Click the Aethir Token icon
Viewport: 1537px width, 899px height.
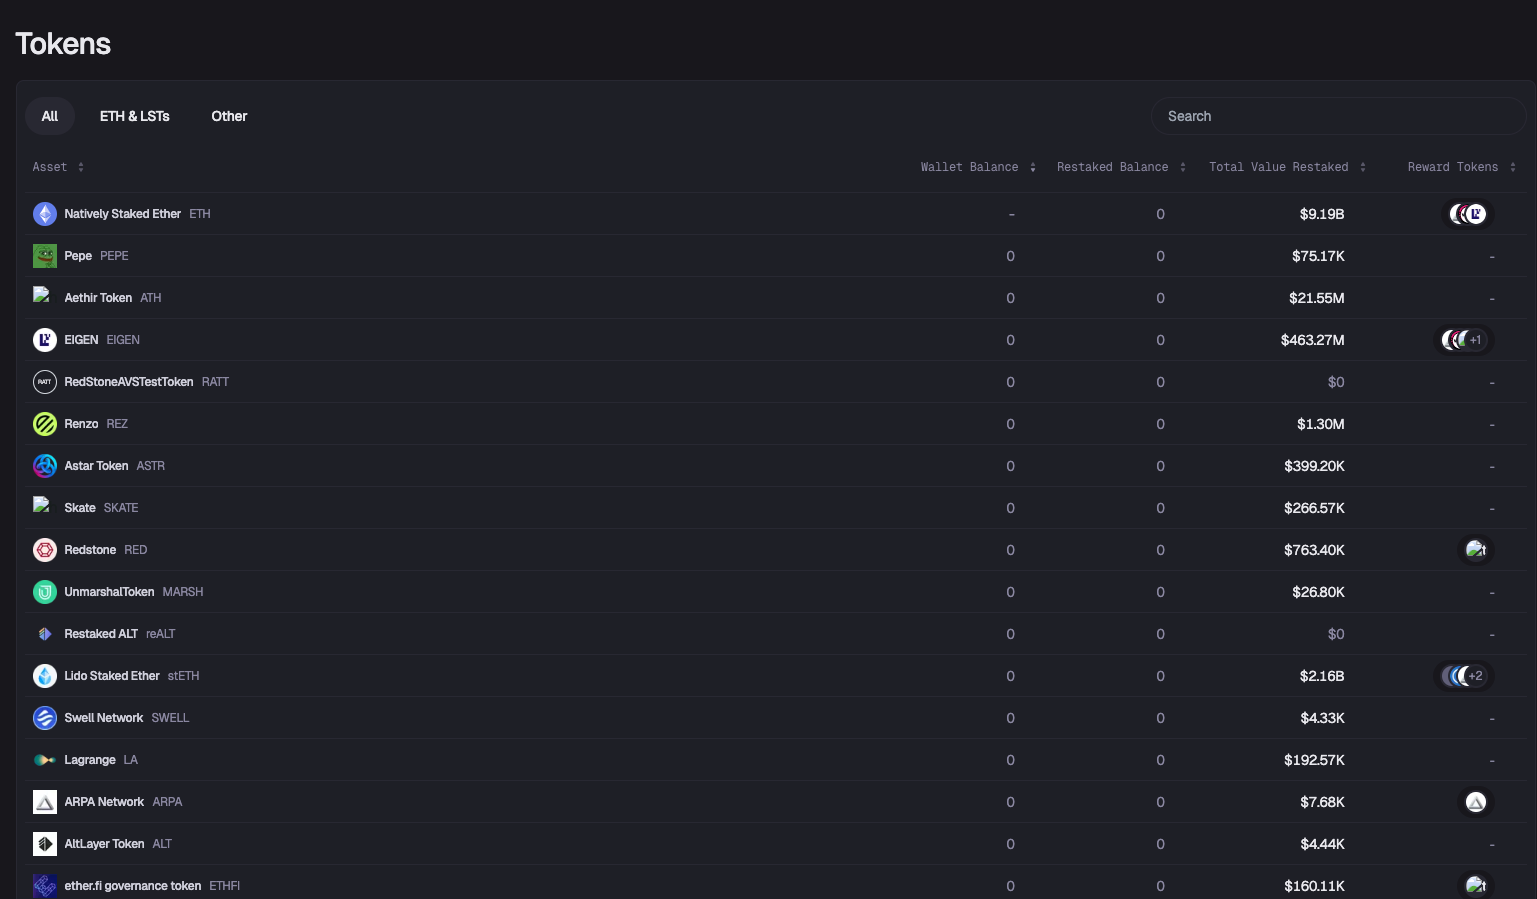coord(42,295)
